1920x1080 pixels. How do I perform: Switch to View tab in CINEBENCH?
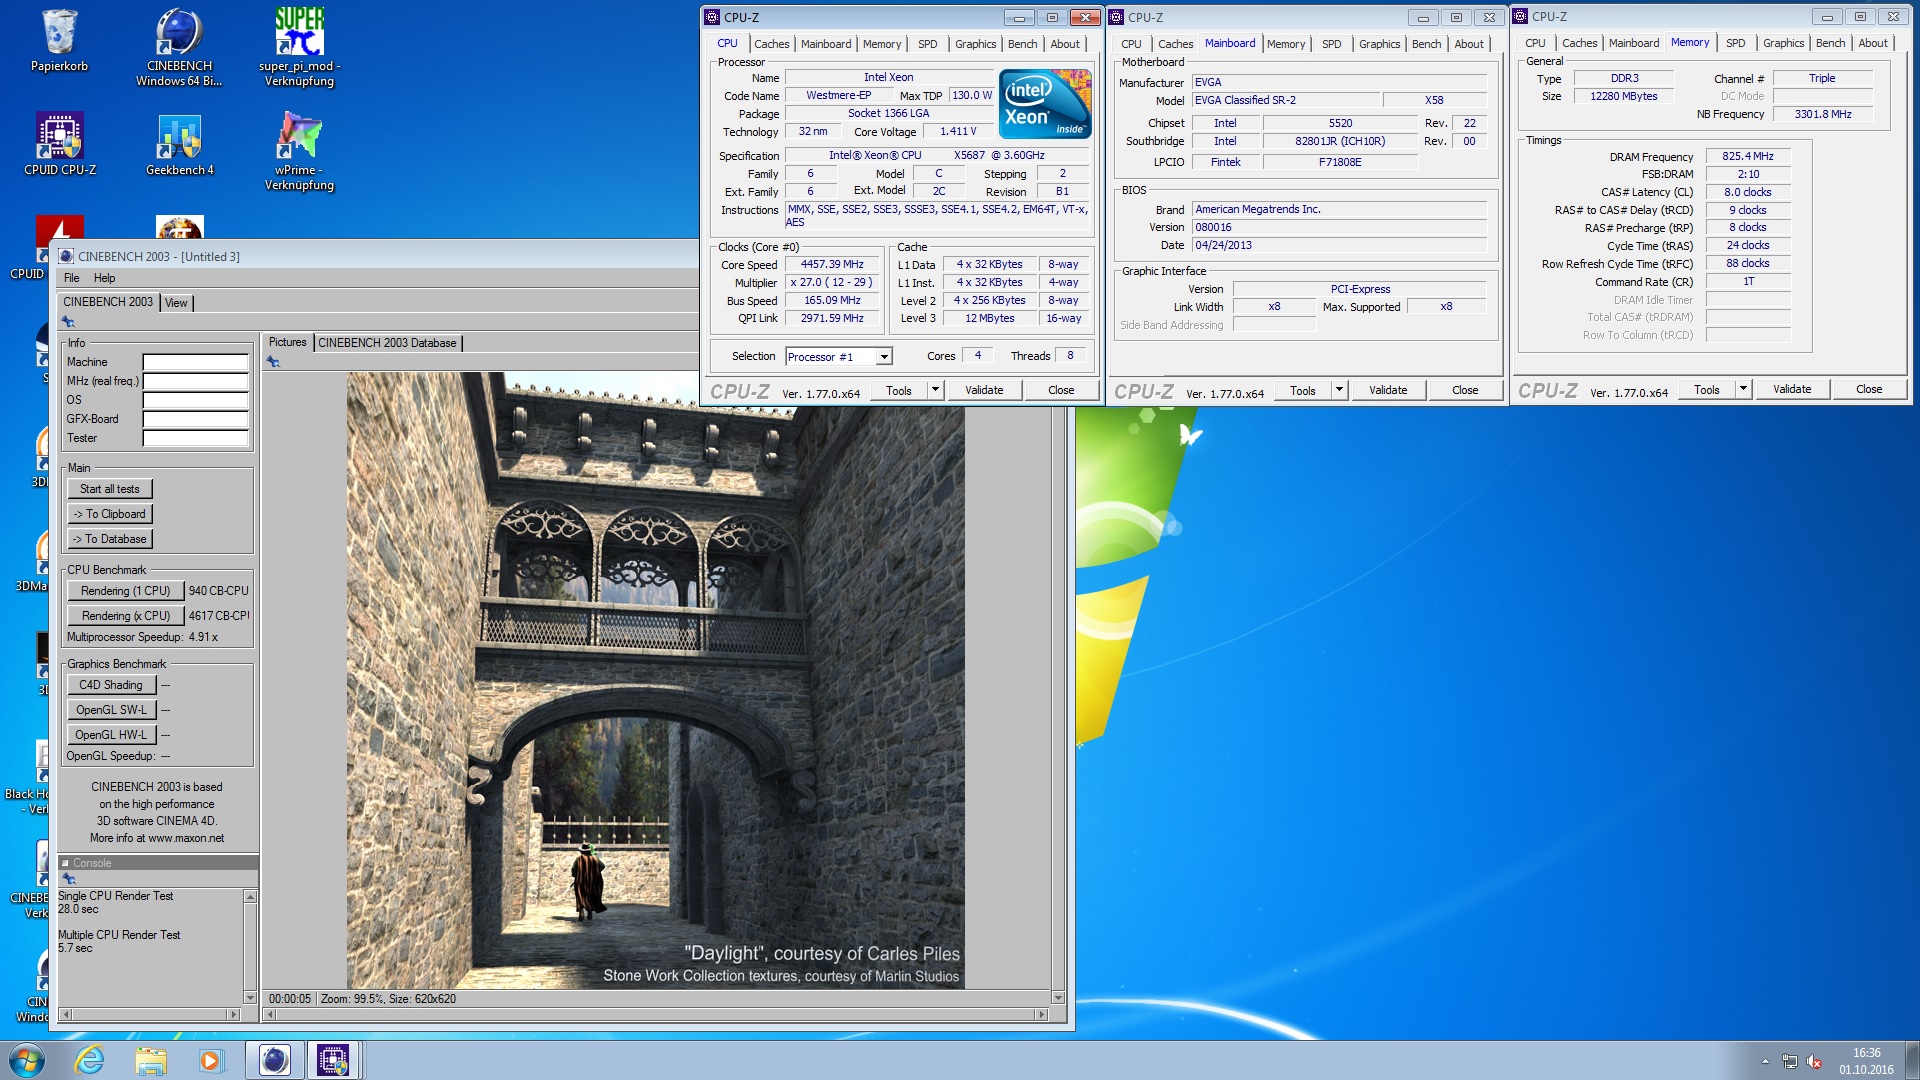tap(176, 303)
